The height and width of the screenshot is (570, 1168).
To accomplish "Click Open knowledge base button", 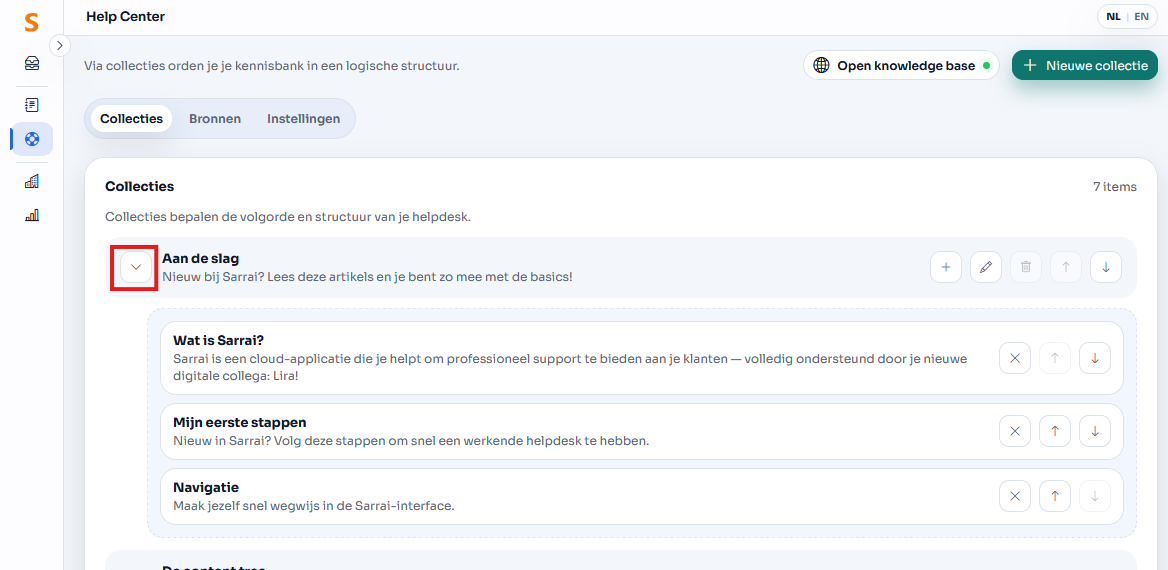I will (x=901, y=65).
